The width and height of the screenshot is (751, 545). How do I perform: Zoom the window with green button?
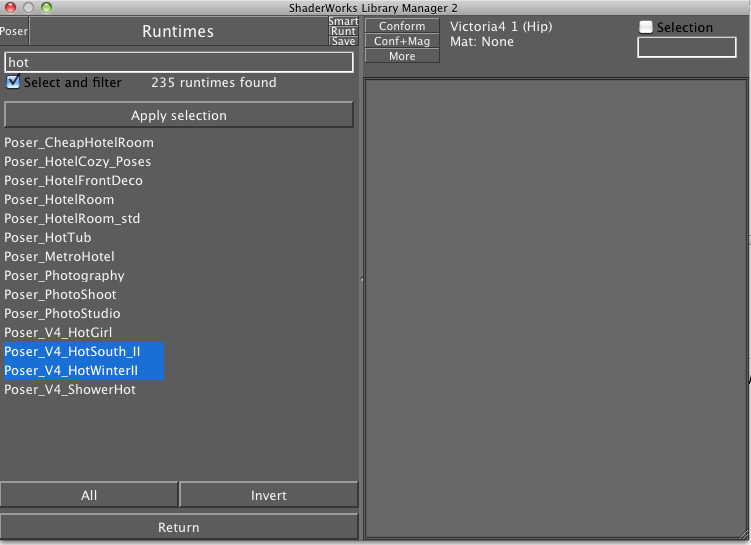[46, 7]
